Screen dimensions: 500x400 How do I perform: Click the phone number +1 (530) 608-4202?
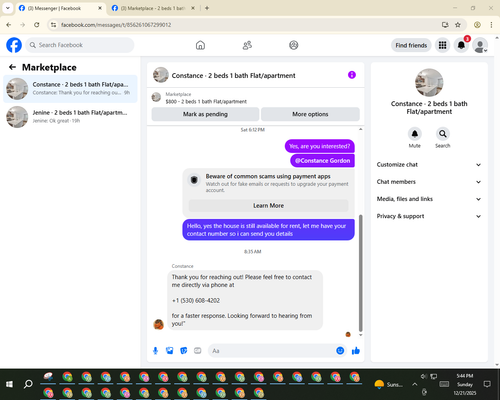point(196,300)
